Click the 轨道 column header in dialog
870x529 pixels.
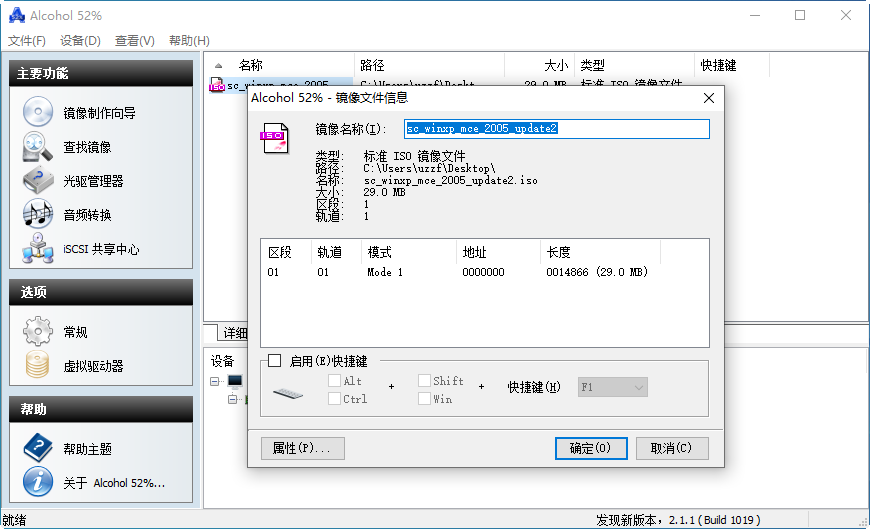336,253
